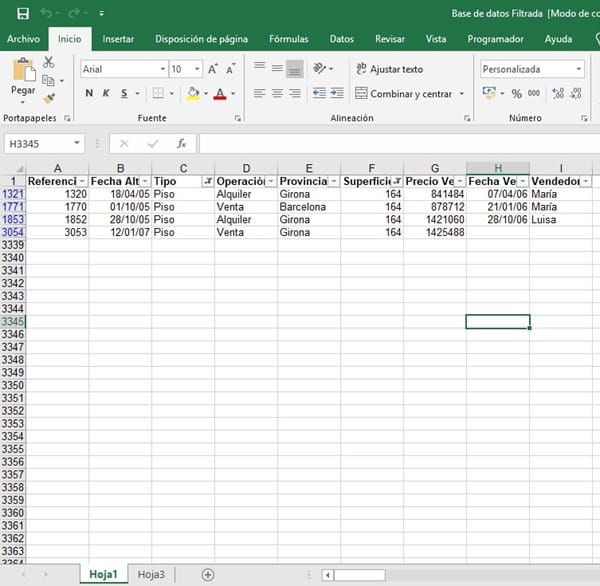
Task: Toggle Ajustar texto wrap text
Action: [x=388, y=69]
